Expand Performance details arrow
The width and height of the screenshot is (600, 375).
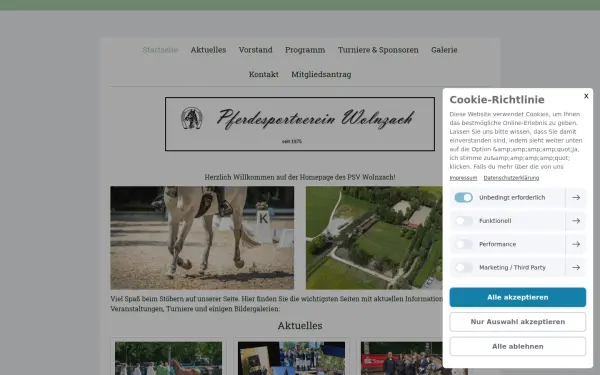click(576, 244)
